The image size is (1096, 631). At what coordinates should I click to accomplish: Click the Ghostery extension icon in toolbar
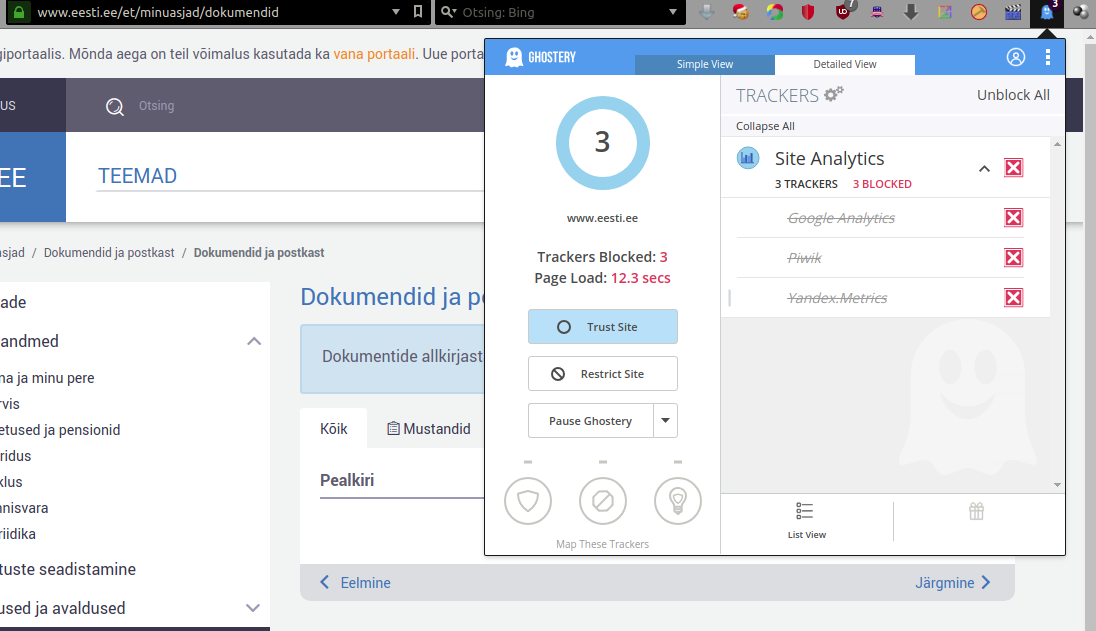tap(1047, 12)
